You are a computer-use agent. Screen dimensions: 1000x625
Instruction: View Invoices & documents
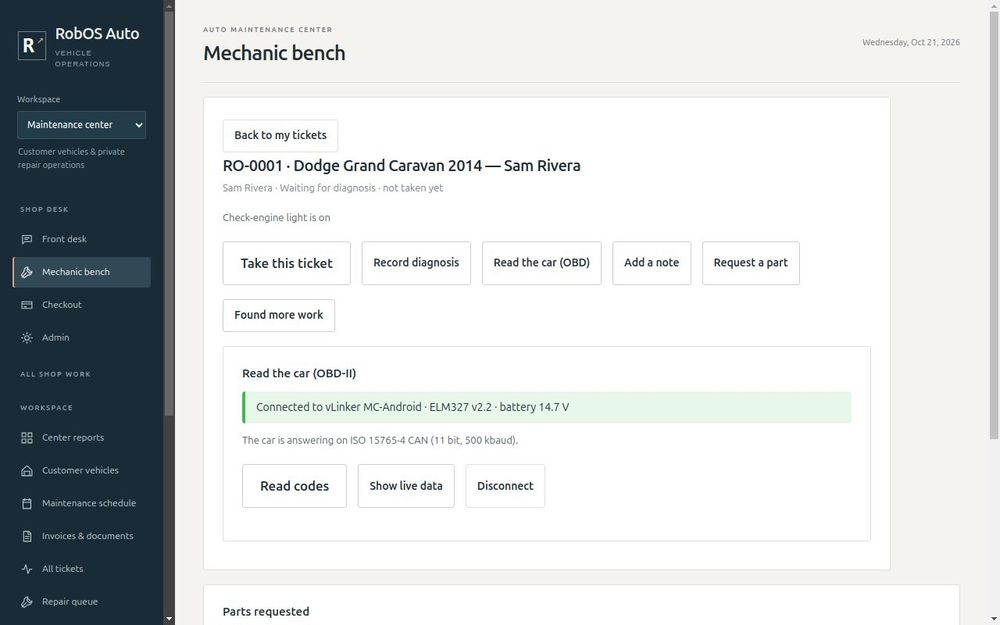click(82, 536)
